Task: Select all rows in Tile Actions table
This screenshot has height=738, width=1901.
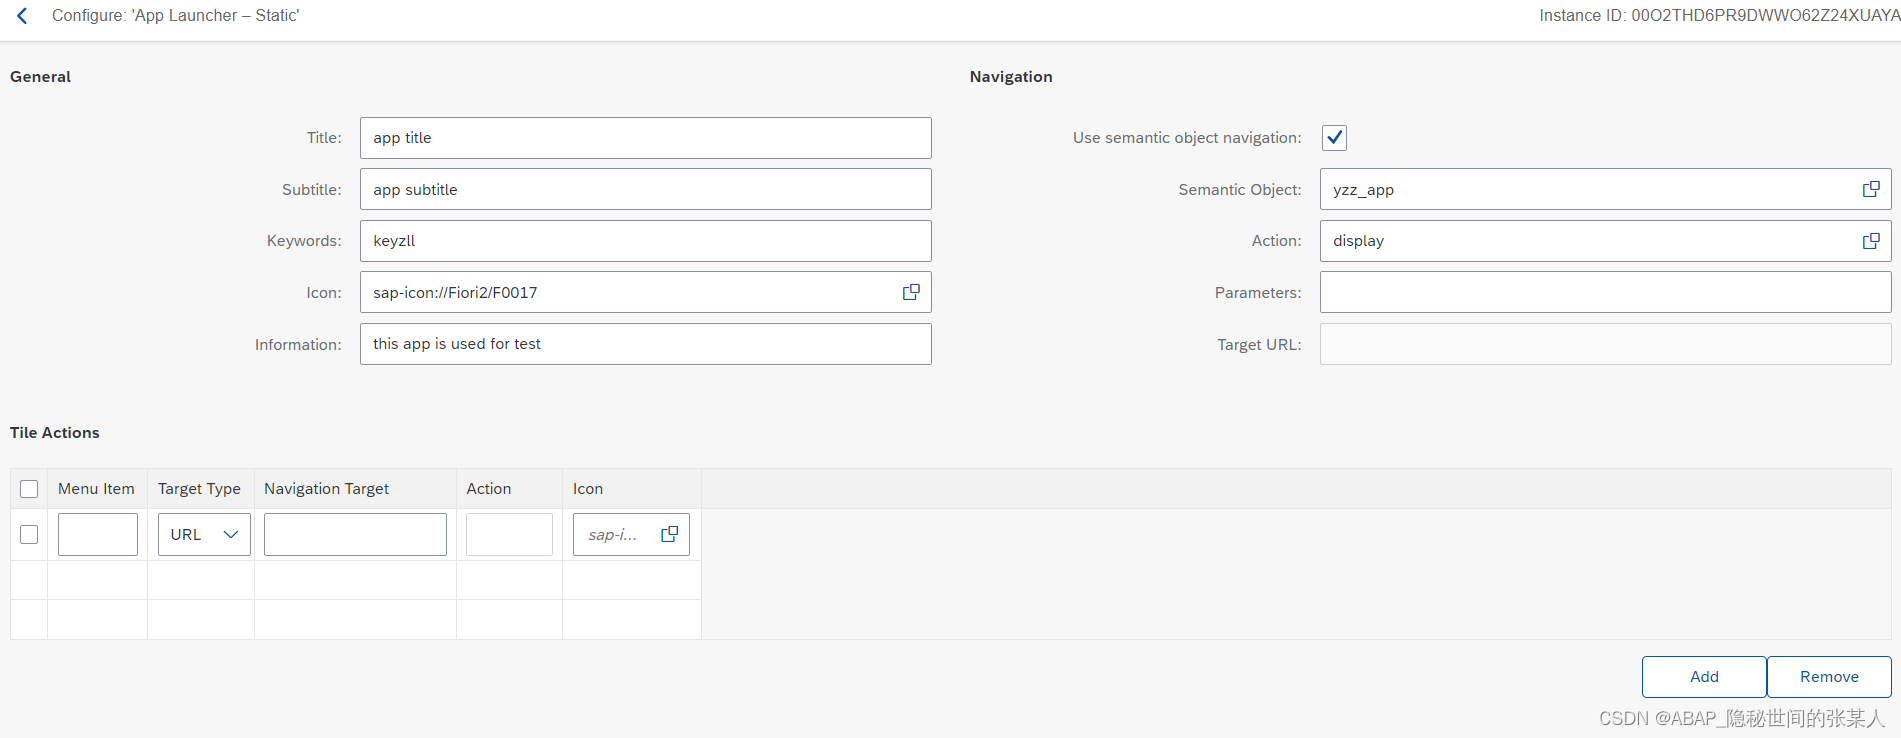Action: tap(29, 489)
